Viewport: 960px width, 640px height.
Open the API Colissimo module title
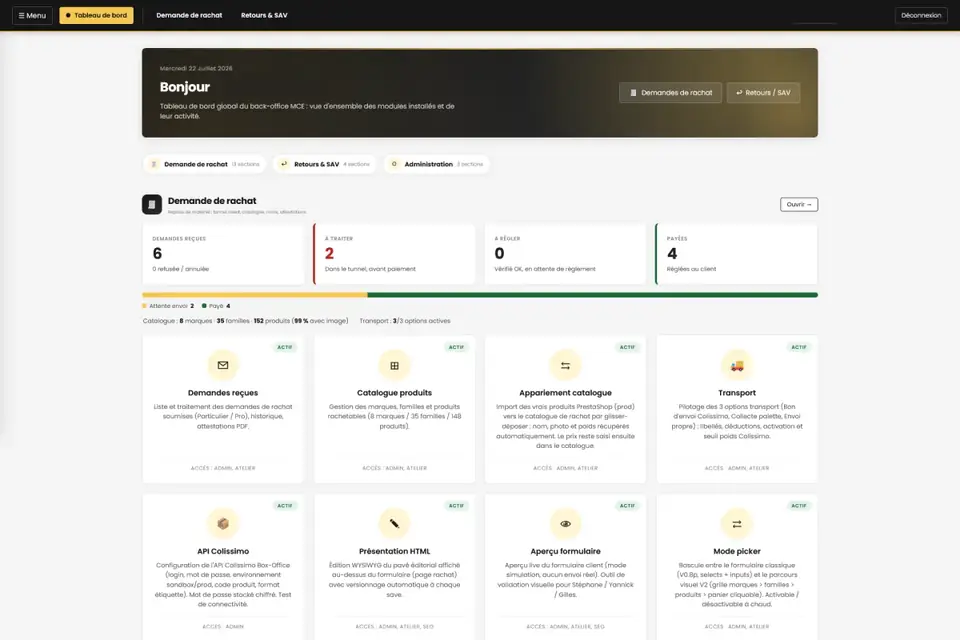[223, 551]
